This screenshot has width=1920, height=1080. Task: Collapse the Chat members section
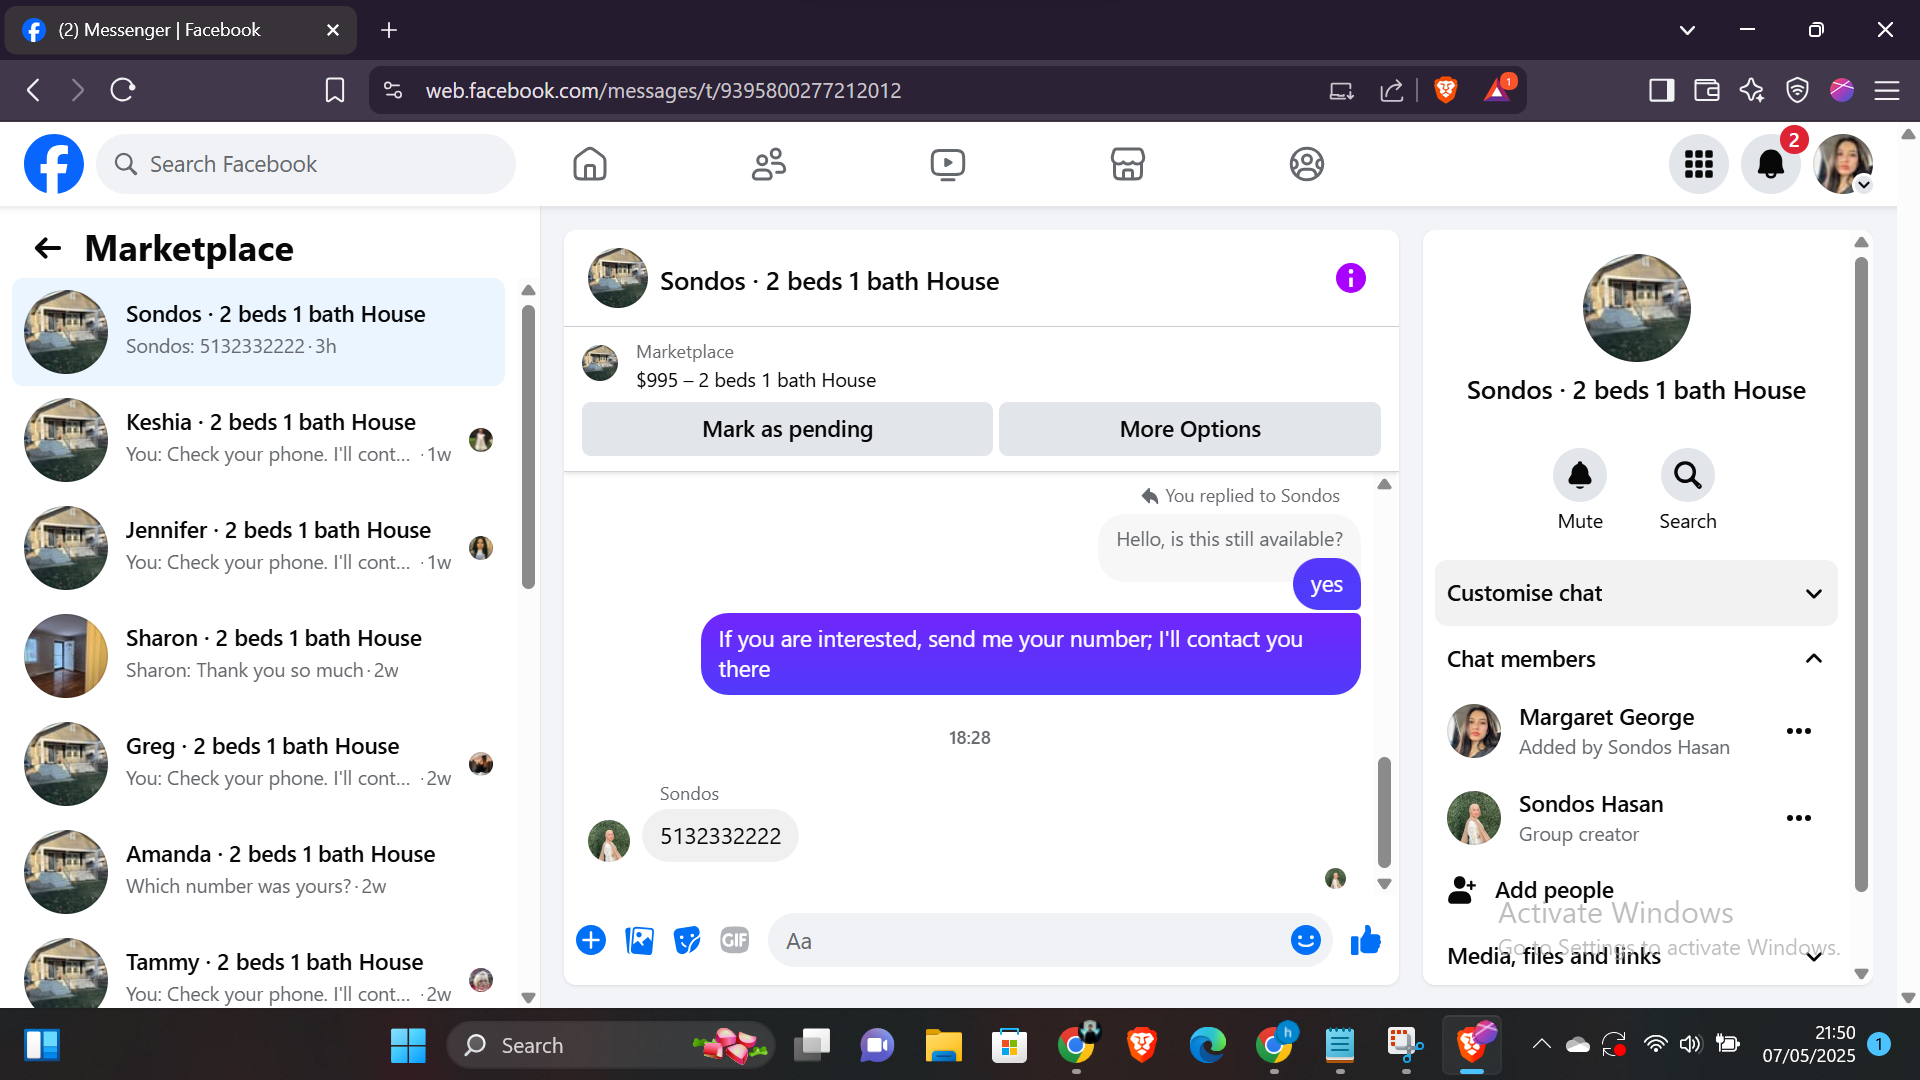point(1813,659)
